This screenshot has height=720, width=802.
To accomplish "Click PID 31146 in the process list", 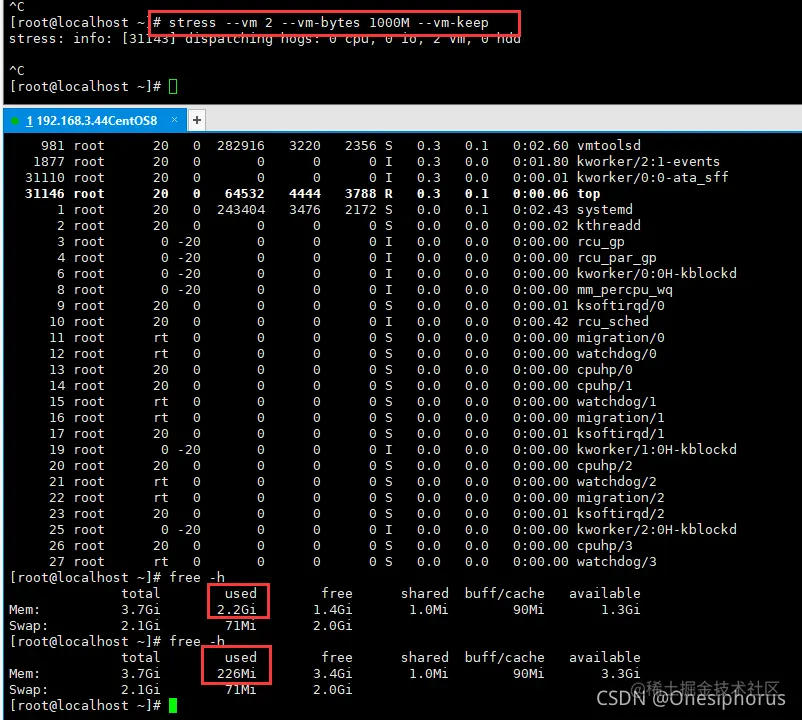I will (44, 194).
